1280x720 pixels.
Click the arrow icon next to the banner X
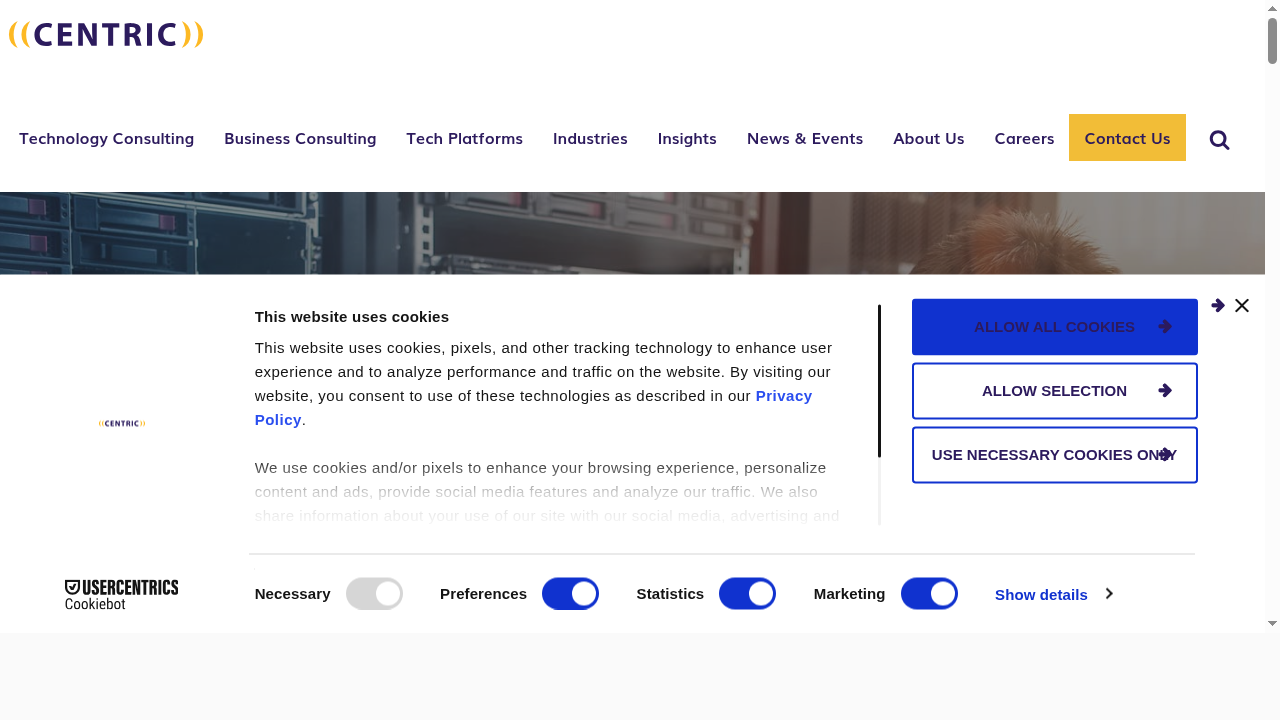click(1218, 306)
